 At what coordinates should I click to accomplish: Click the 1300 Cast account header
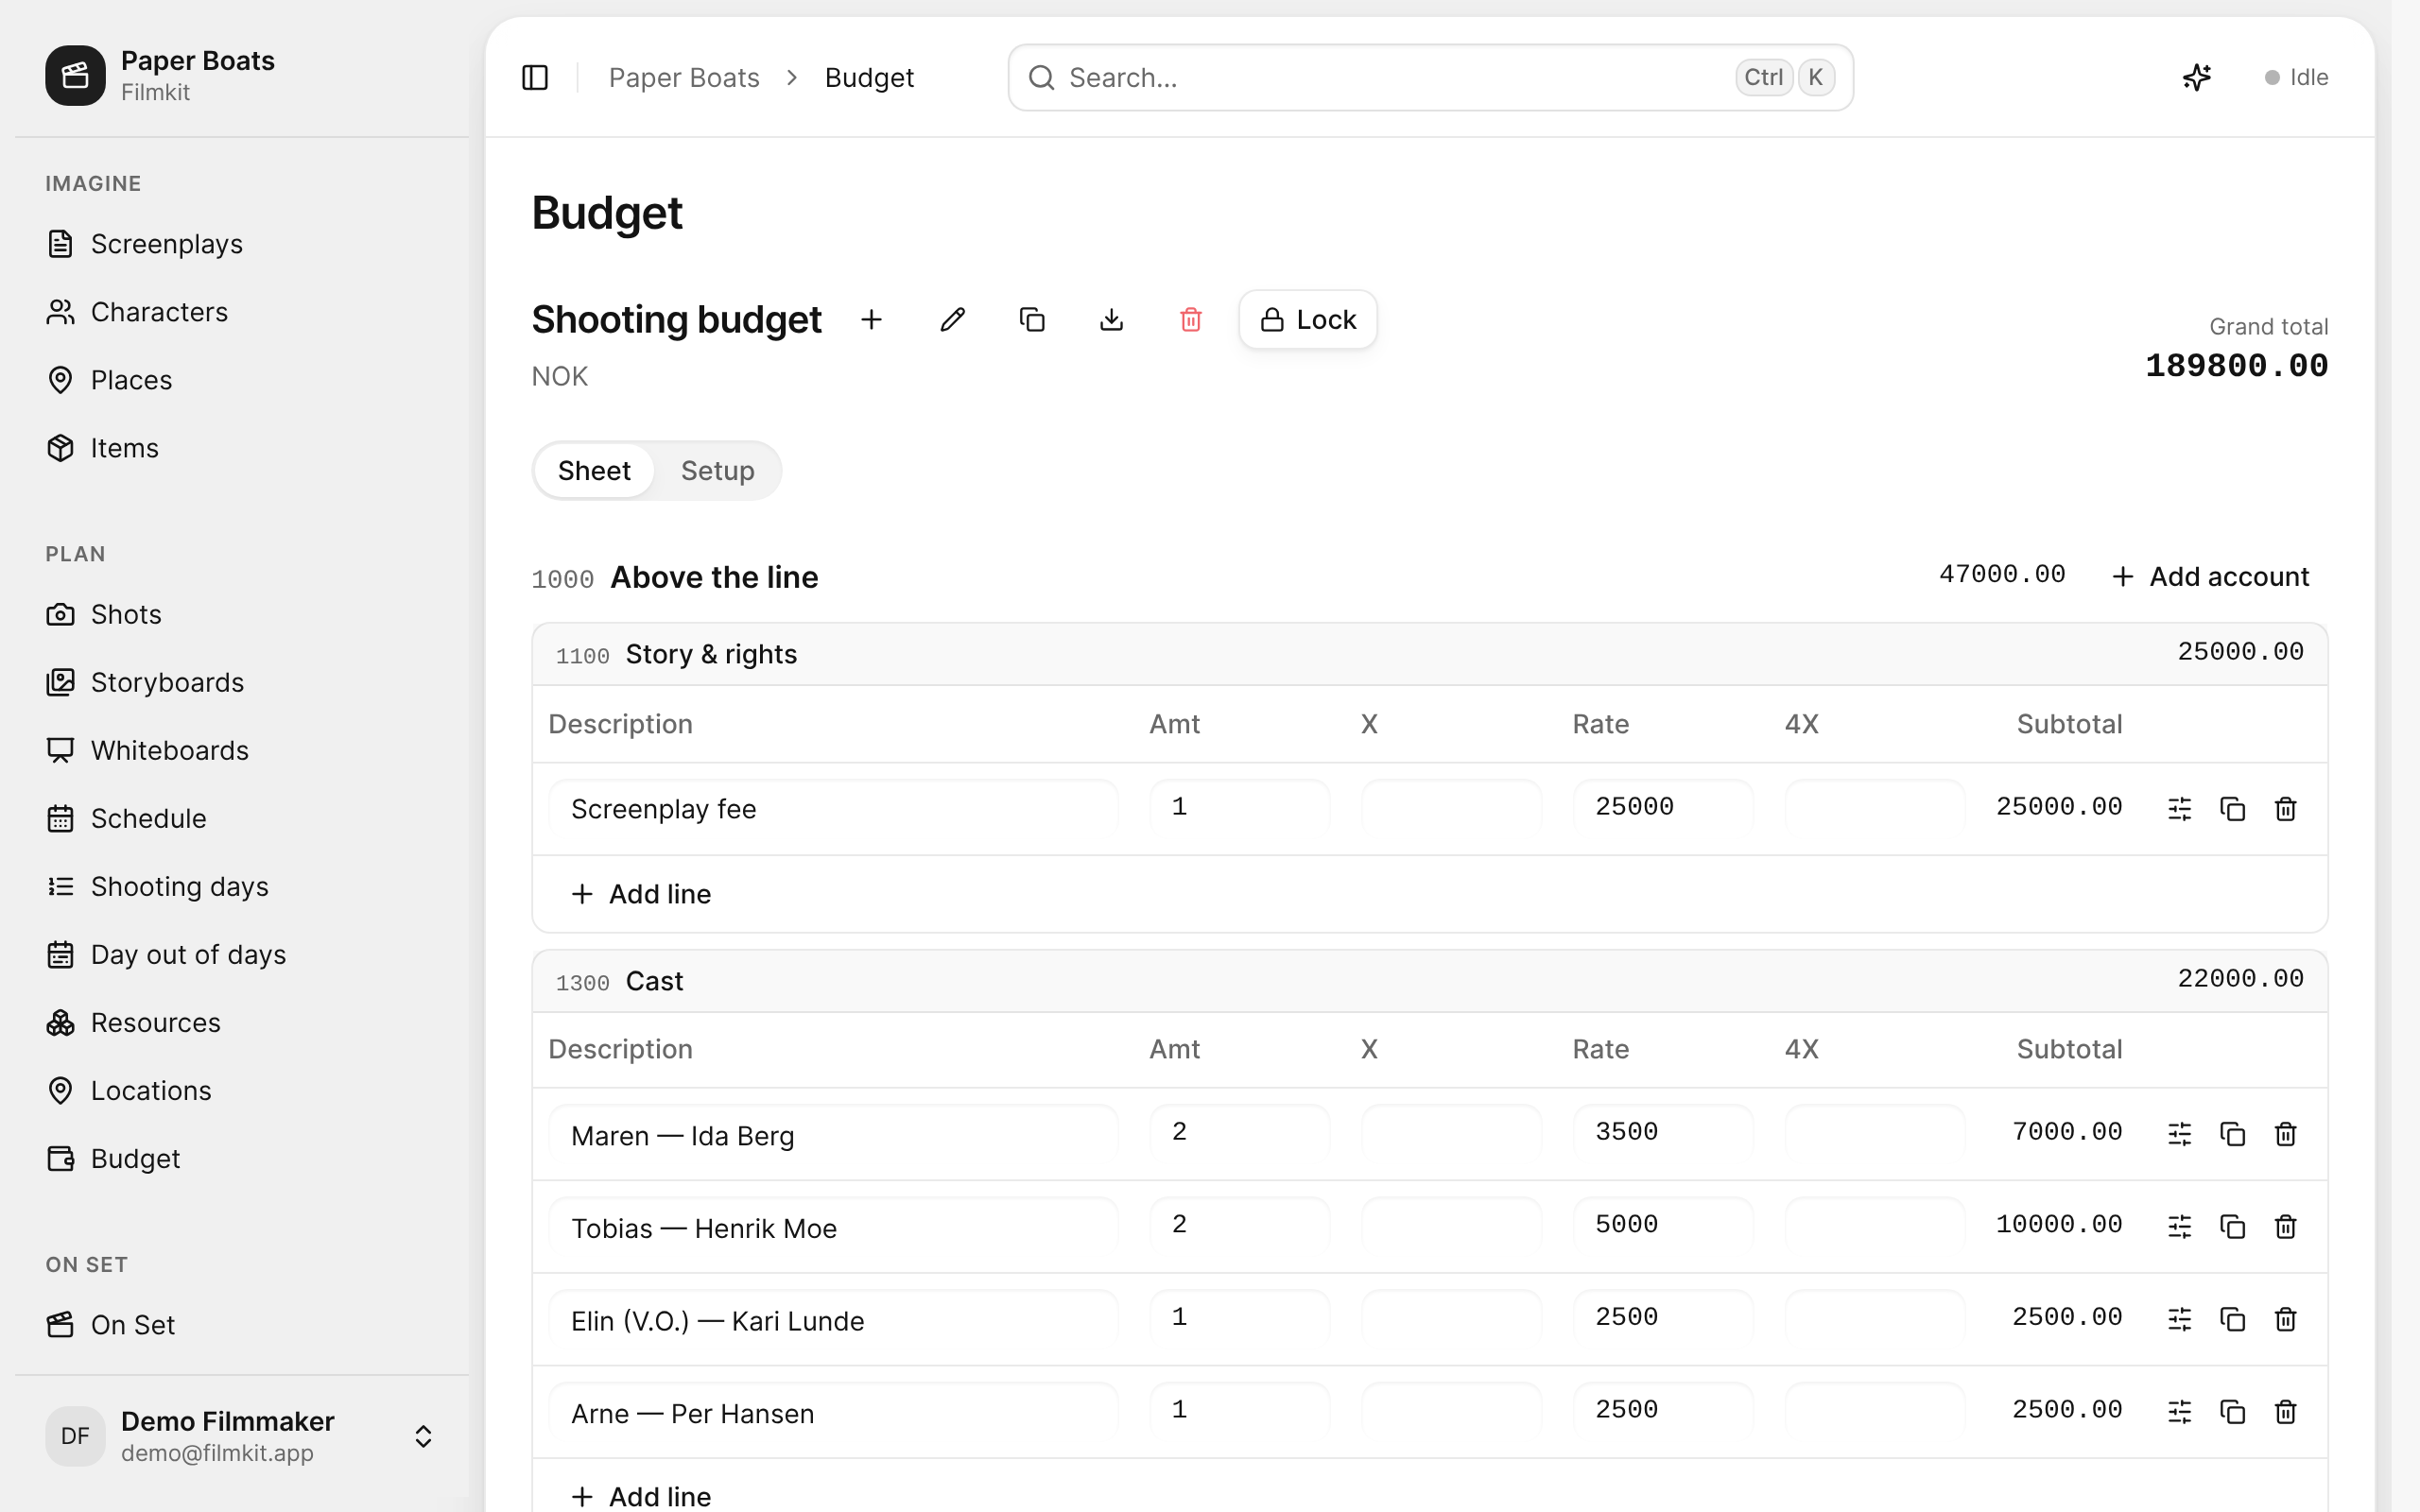pyautogui.click(x=1429, y=981)
